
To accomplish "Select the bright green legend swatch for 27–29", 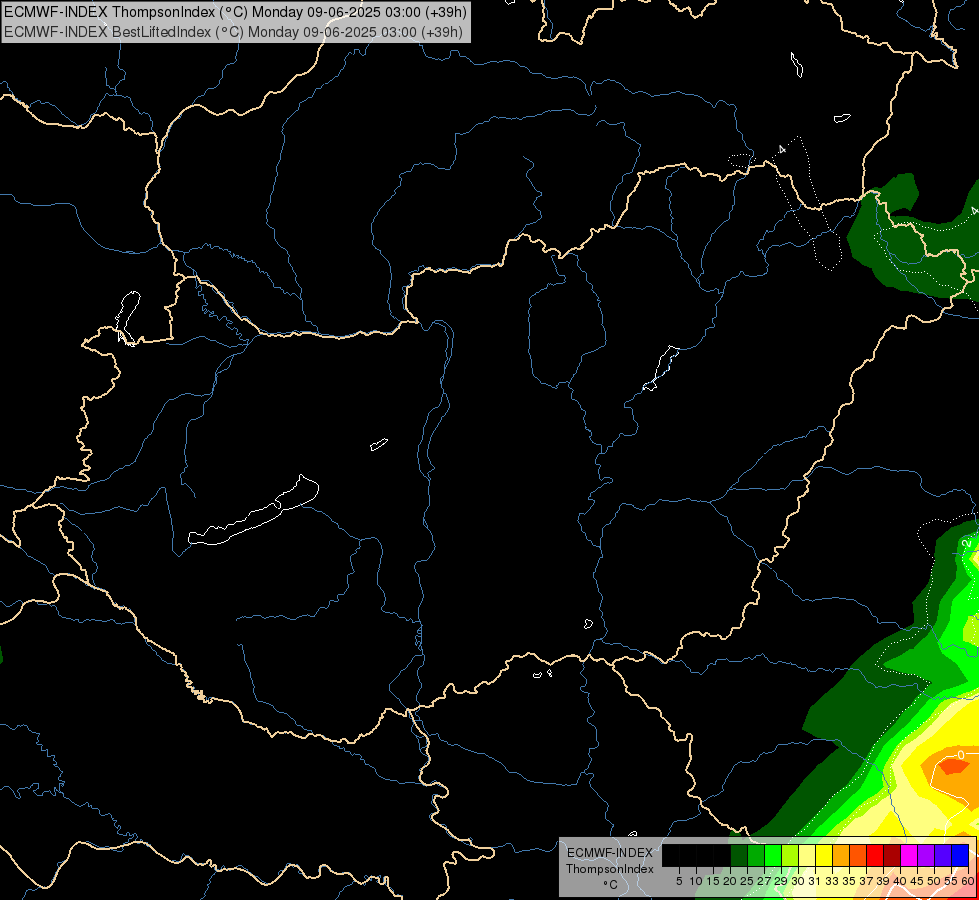I will click(x=773, y=856).
